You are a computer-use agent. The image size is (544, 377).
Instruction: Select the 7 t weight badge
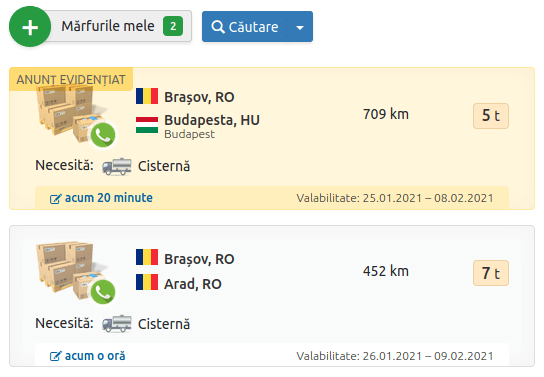coord(491,273)
